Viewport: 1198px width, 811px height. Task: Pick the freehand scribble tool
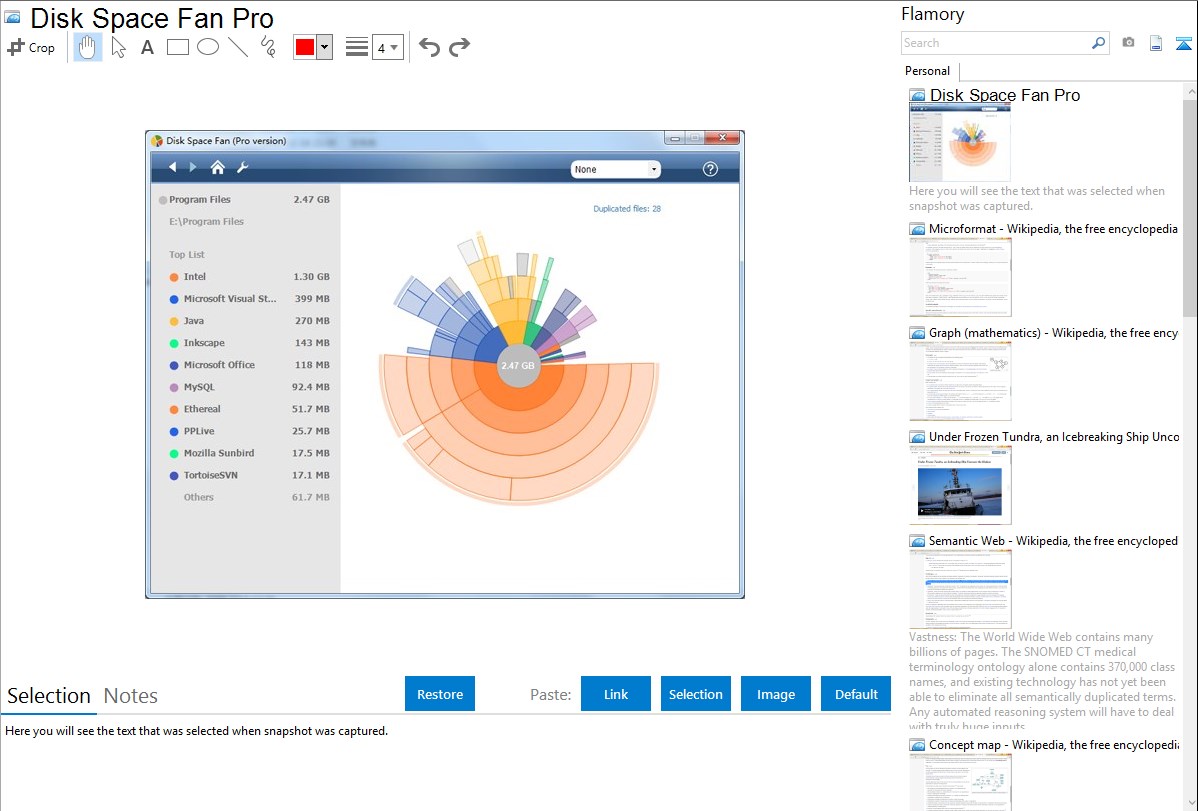268,47
